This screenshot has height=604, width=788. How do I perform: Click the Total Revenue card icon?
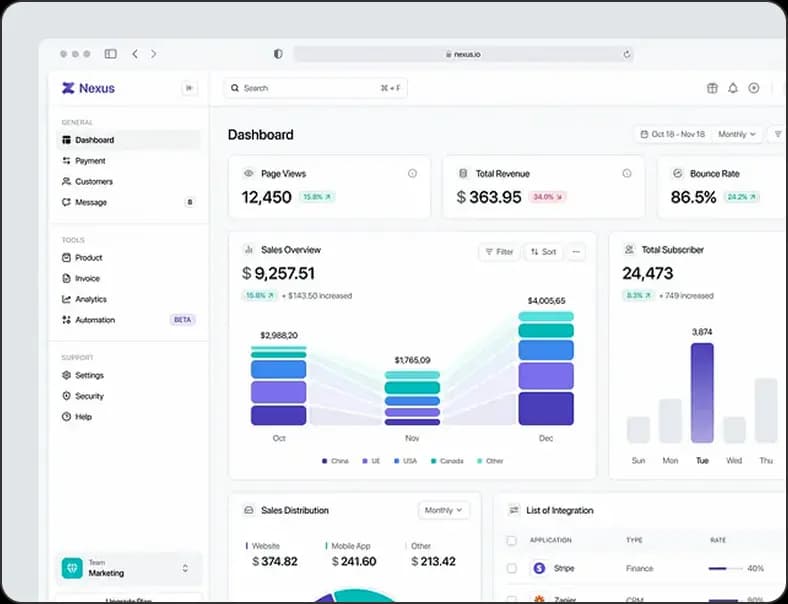[463, 173]
